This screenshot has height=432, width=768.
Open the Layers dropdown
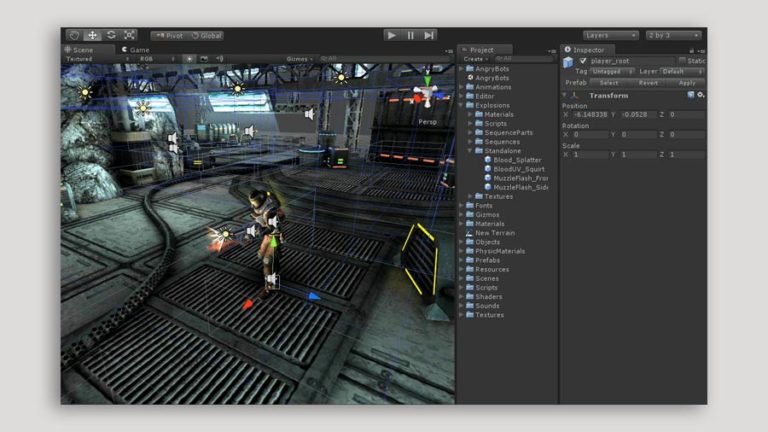pos(610,35)
